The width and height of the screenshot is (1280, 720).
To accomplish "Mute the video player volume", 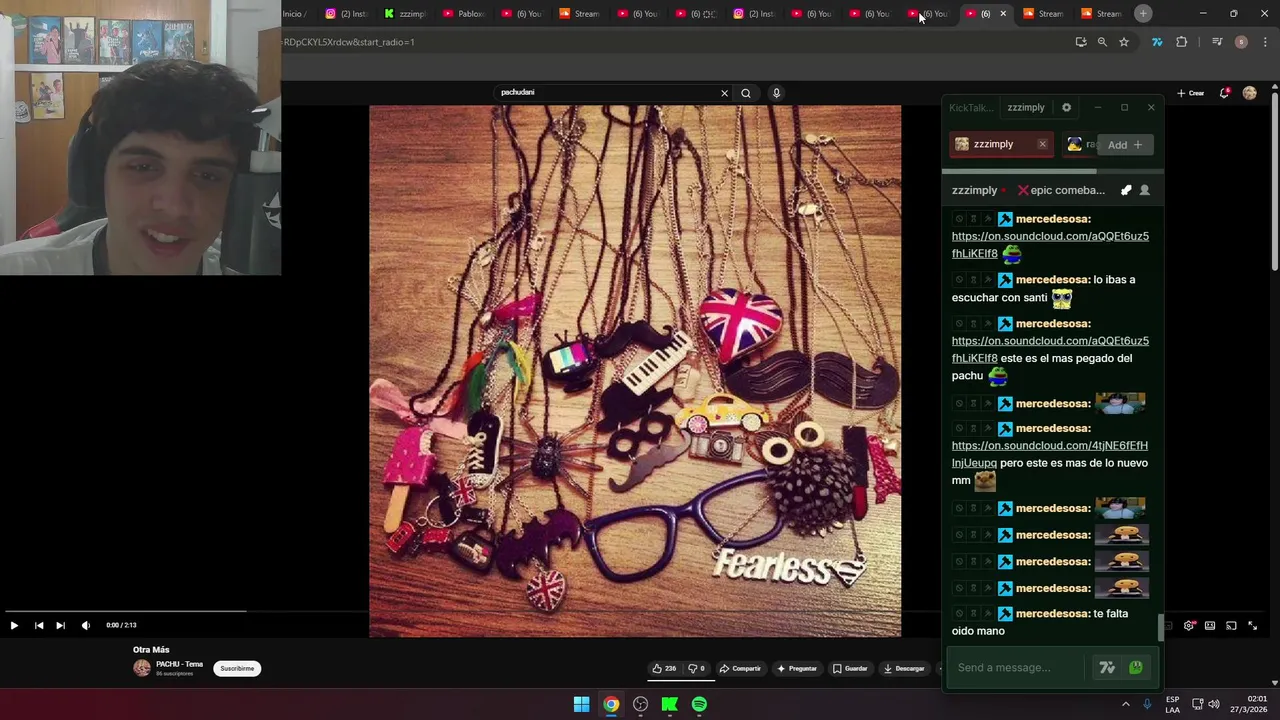I will click(x=86, y=625).
